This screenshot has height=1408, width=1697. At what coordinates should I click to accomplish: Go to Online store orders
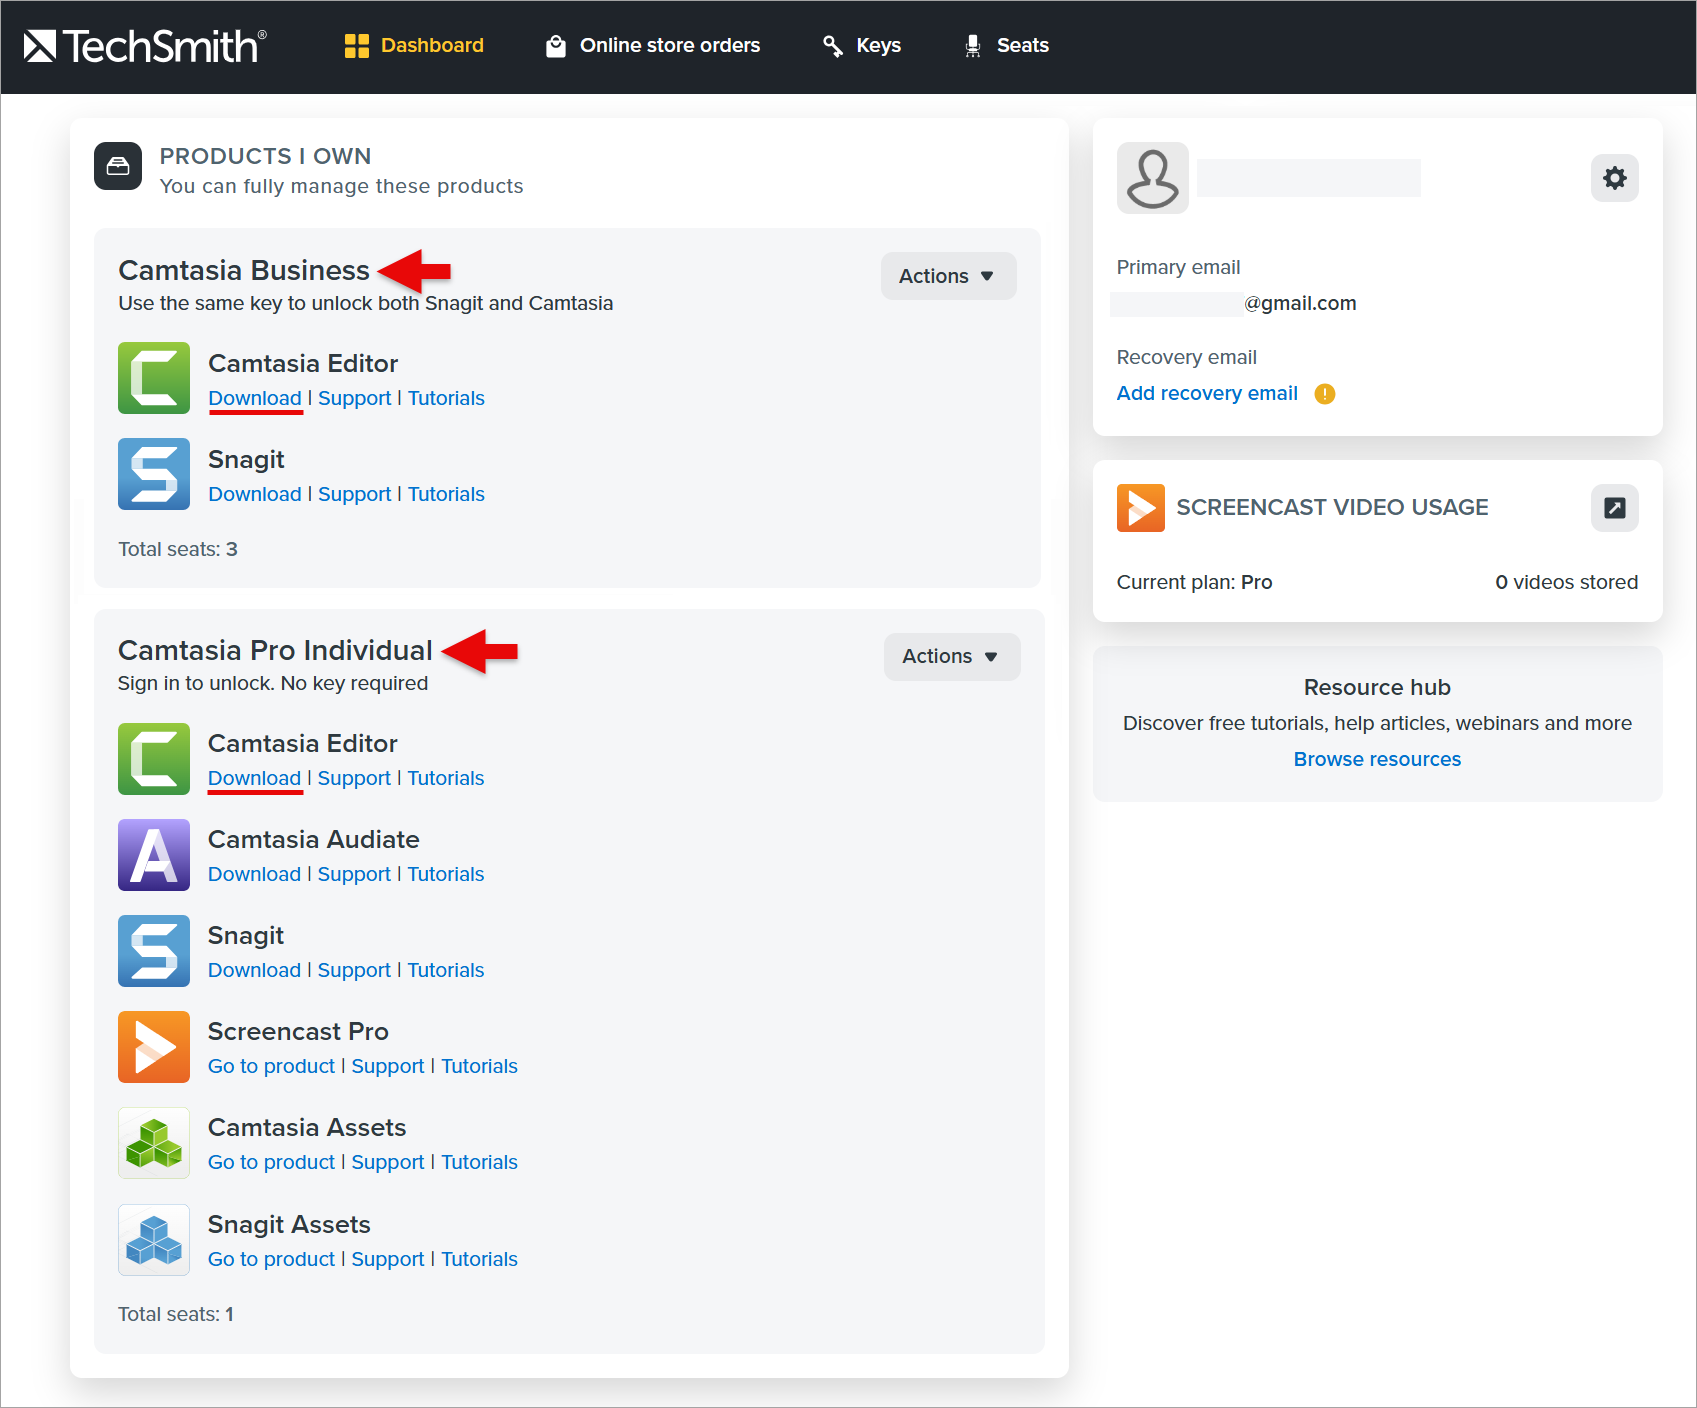click(x=653, y=46)
